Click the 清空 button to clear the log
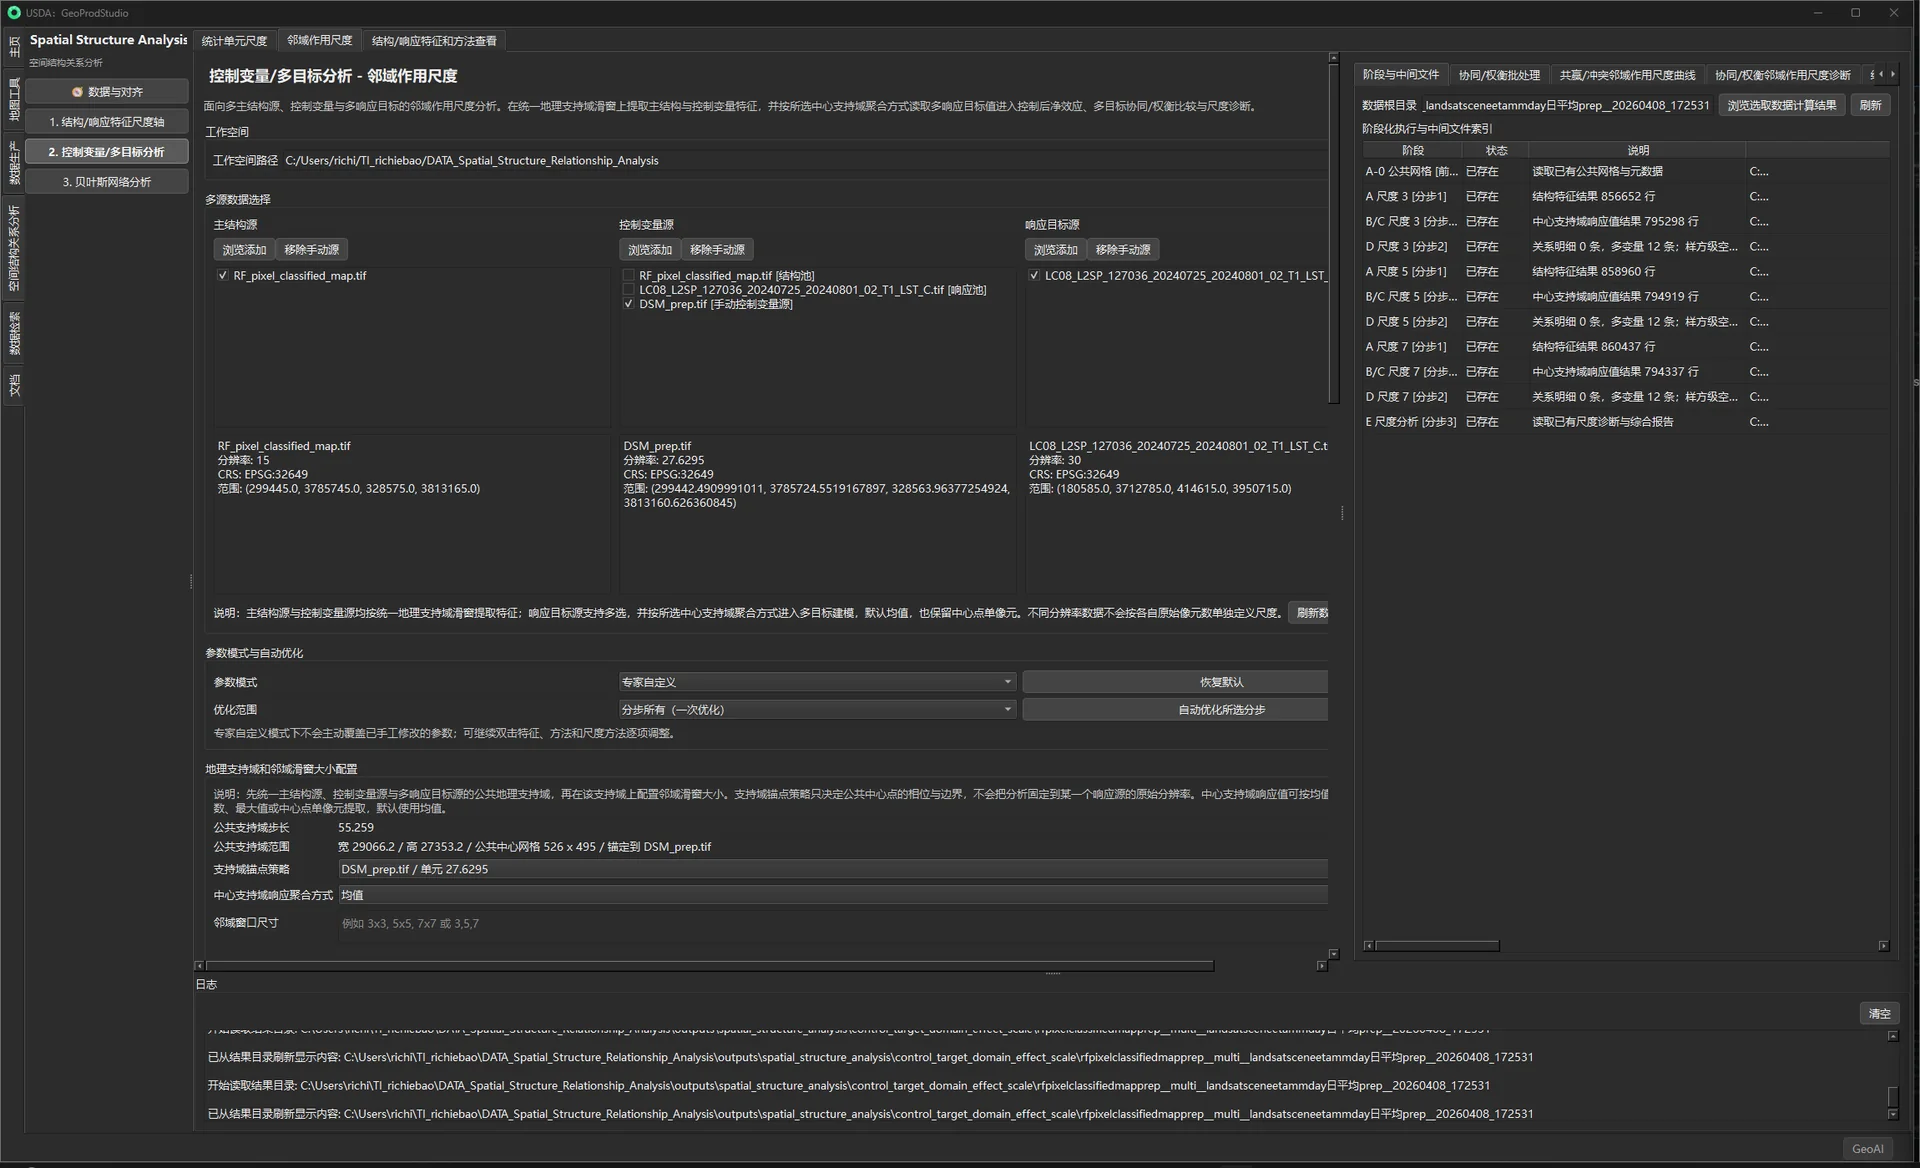The height and width of the screenshot is (1168, 1920). (x=1879, y=1013)
